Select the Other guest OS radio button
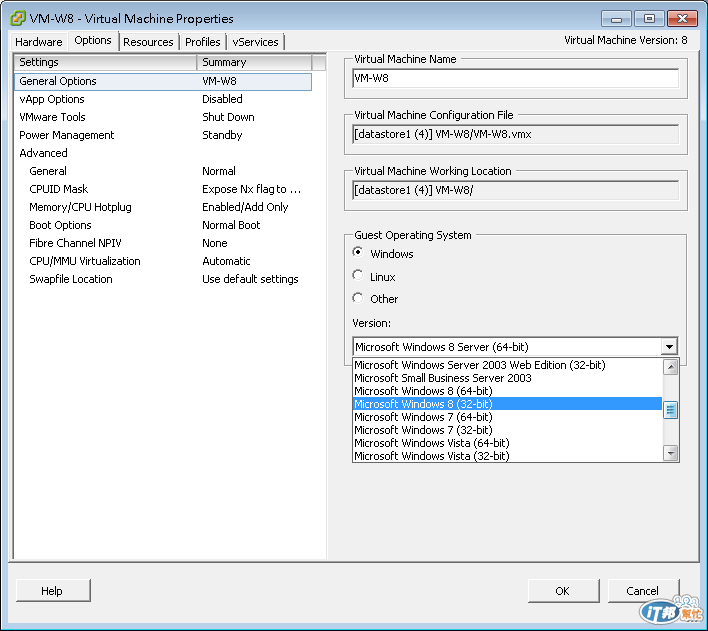The height and width of the screenshot is (631, 708). [358, 298]
